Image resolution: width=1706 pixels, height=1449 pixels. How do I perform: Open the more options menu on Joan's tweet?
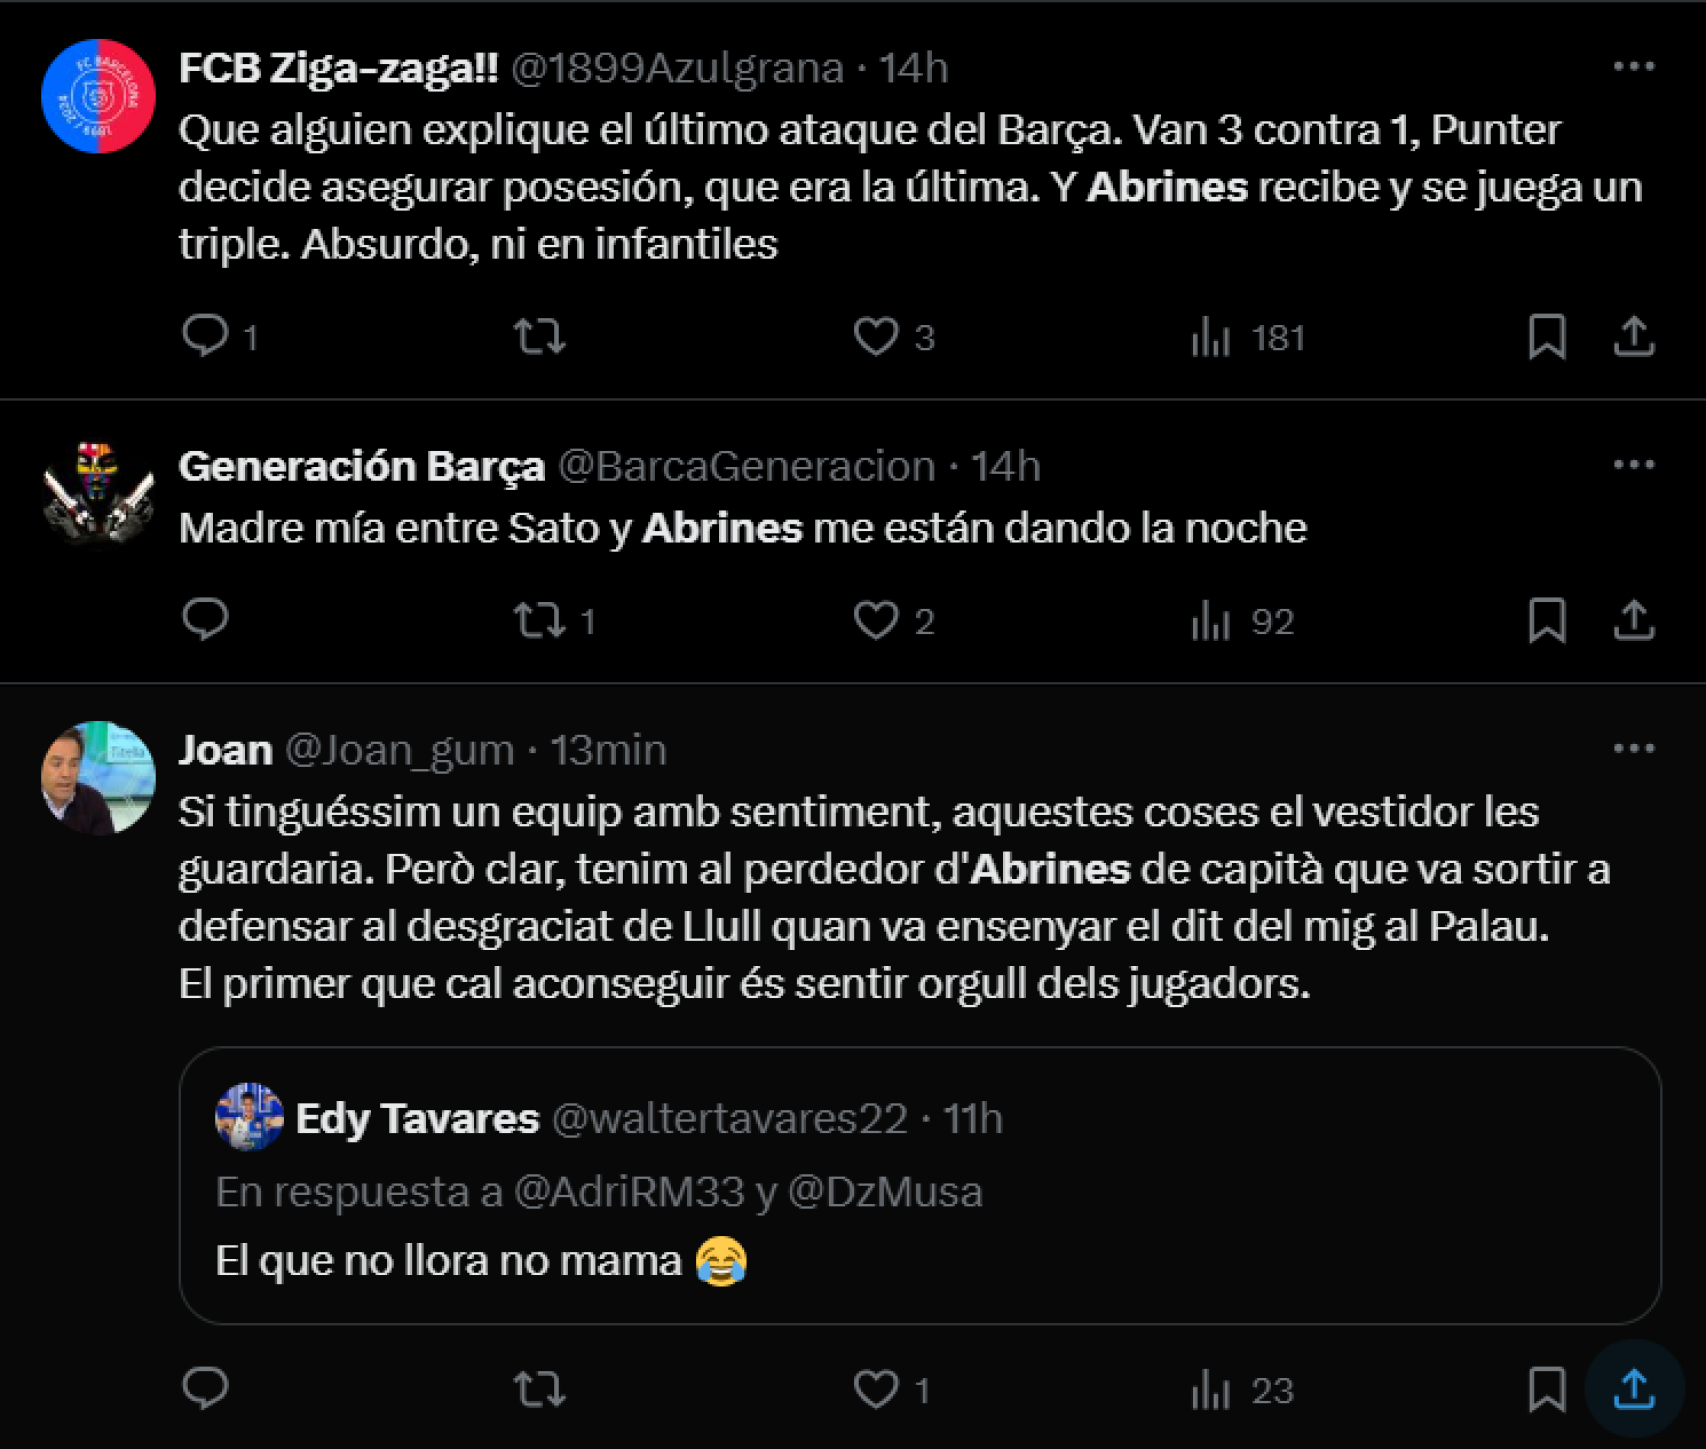coord(1634,746)
